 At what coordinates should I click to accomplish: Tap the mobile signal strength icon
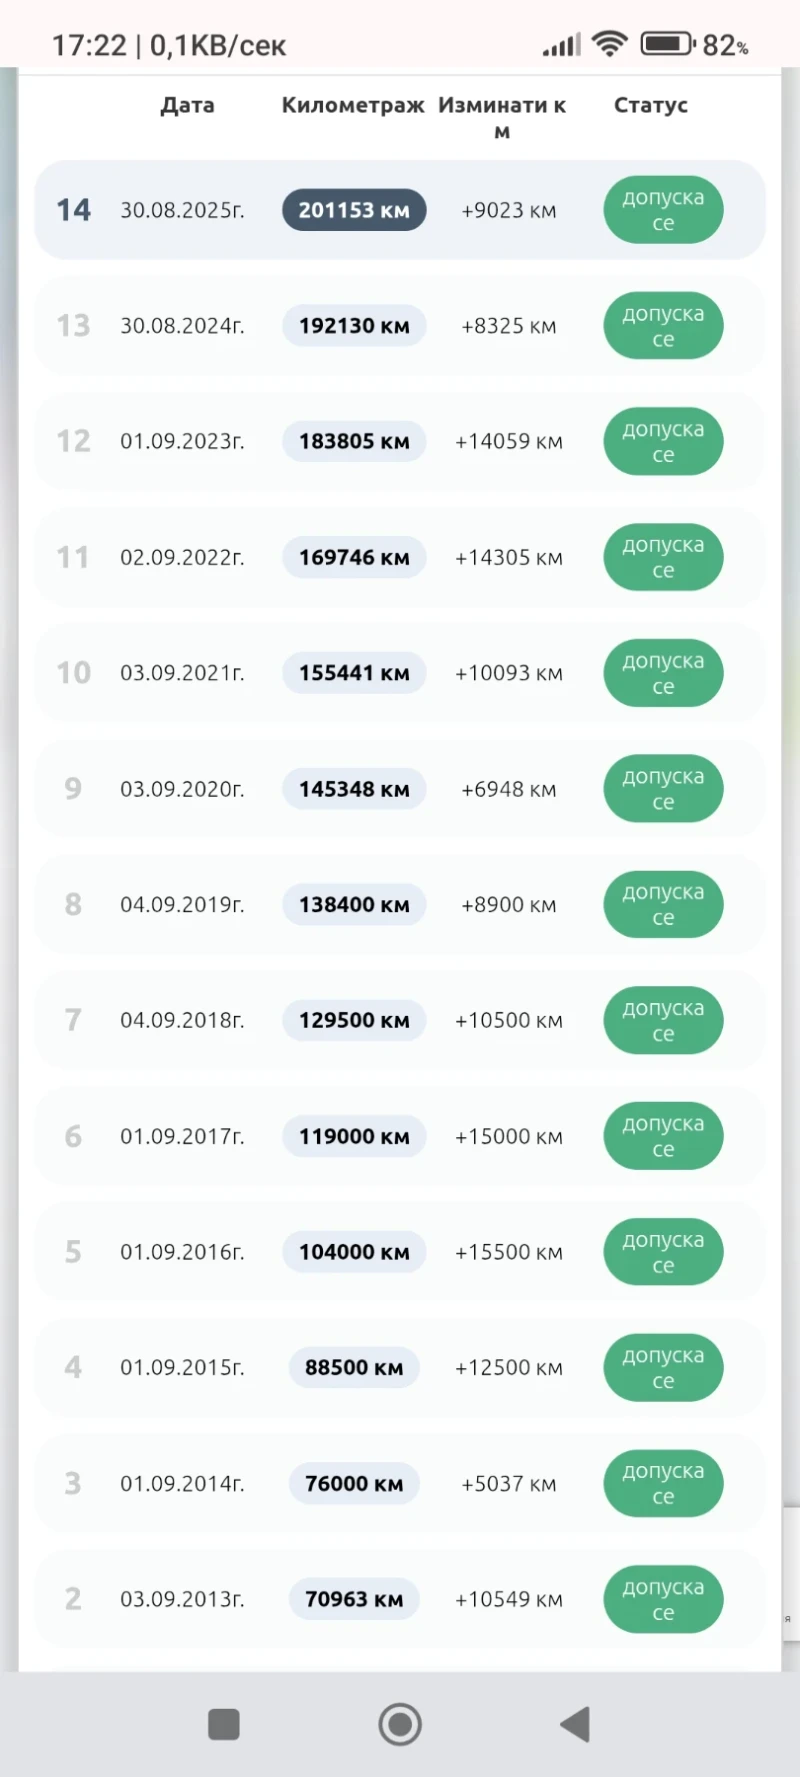click(x=561, y=45)
